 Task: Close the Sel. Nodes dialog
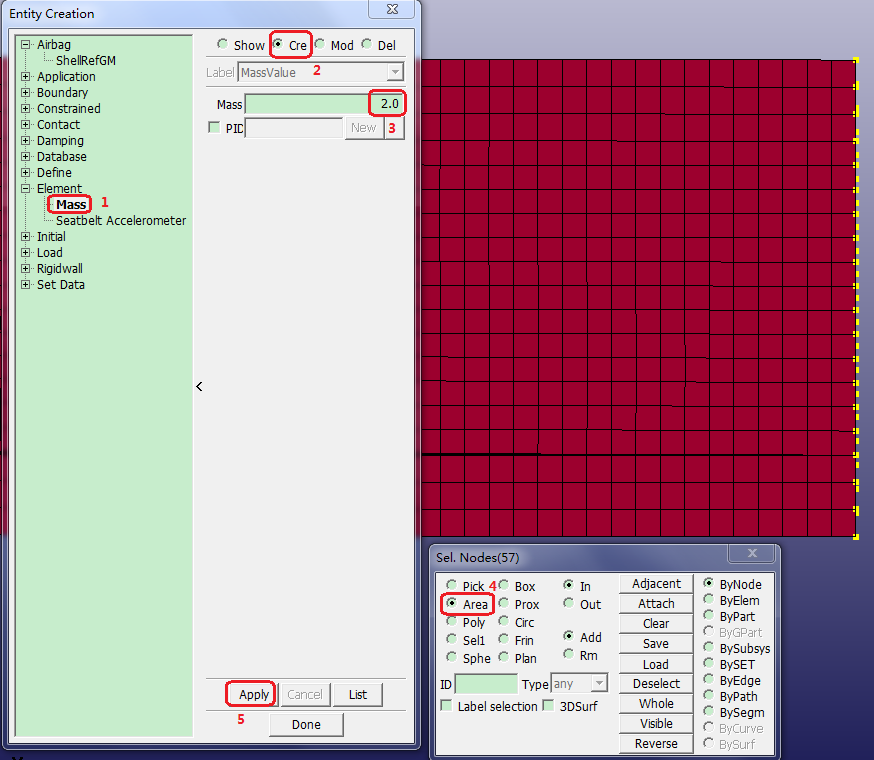click(x=750, y=554)
